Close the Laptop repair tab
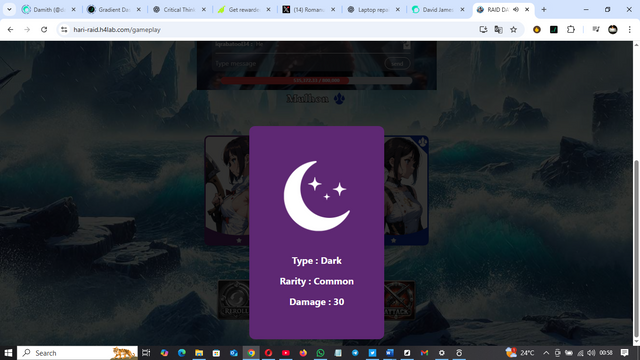 point(398,9)
